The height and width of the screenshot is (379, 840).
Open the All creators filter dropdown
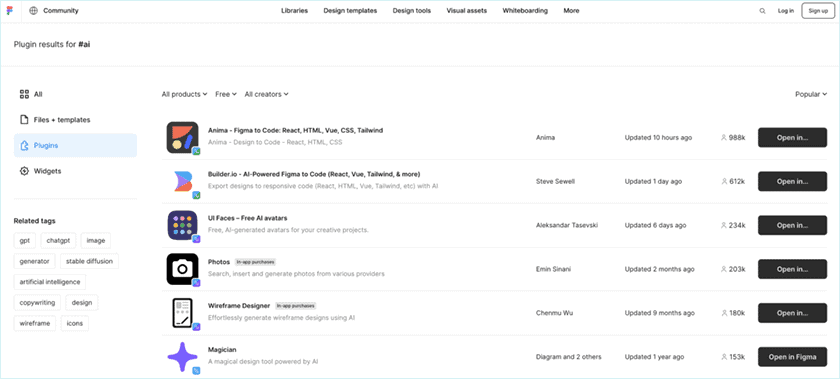point(266,94)
